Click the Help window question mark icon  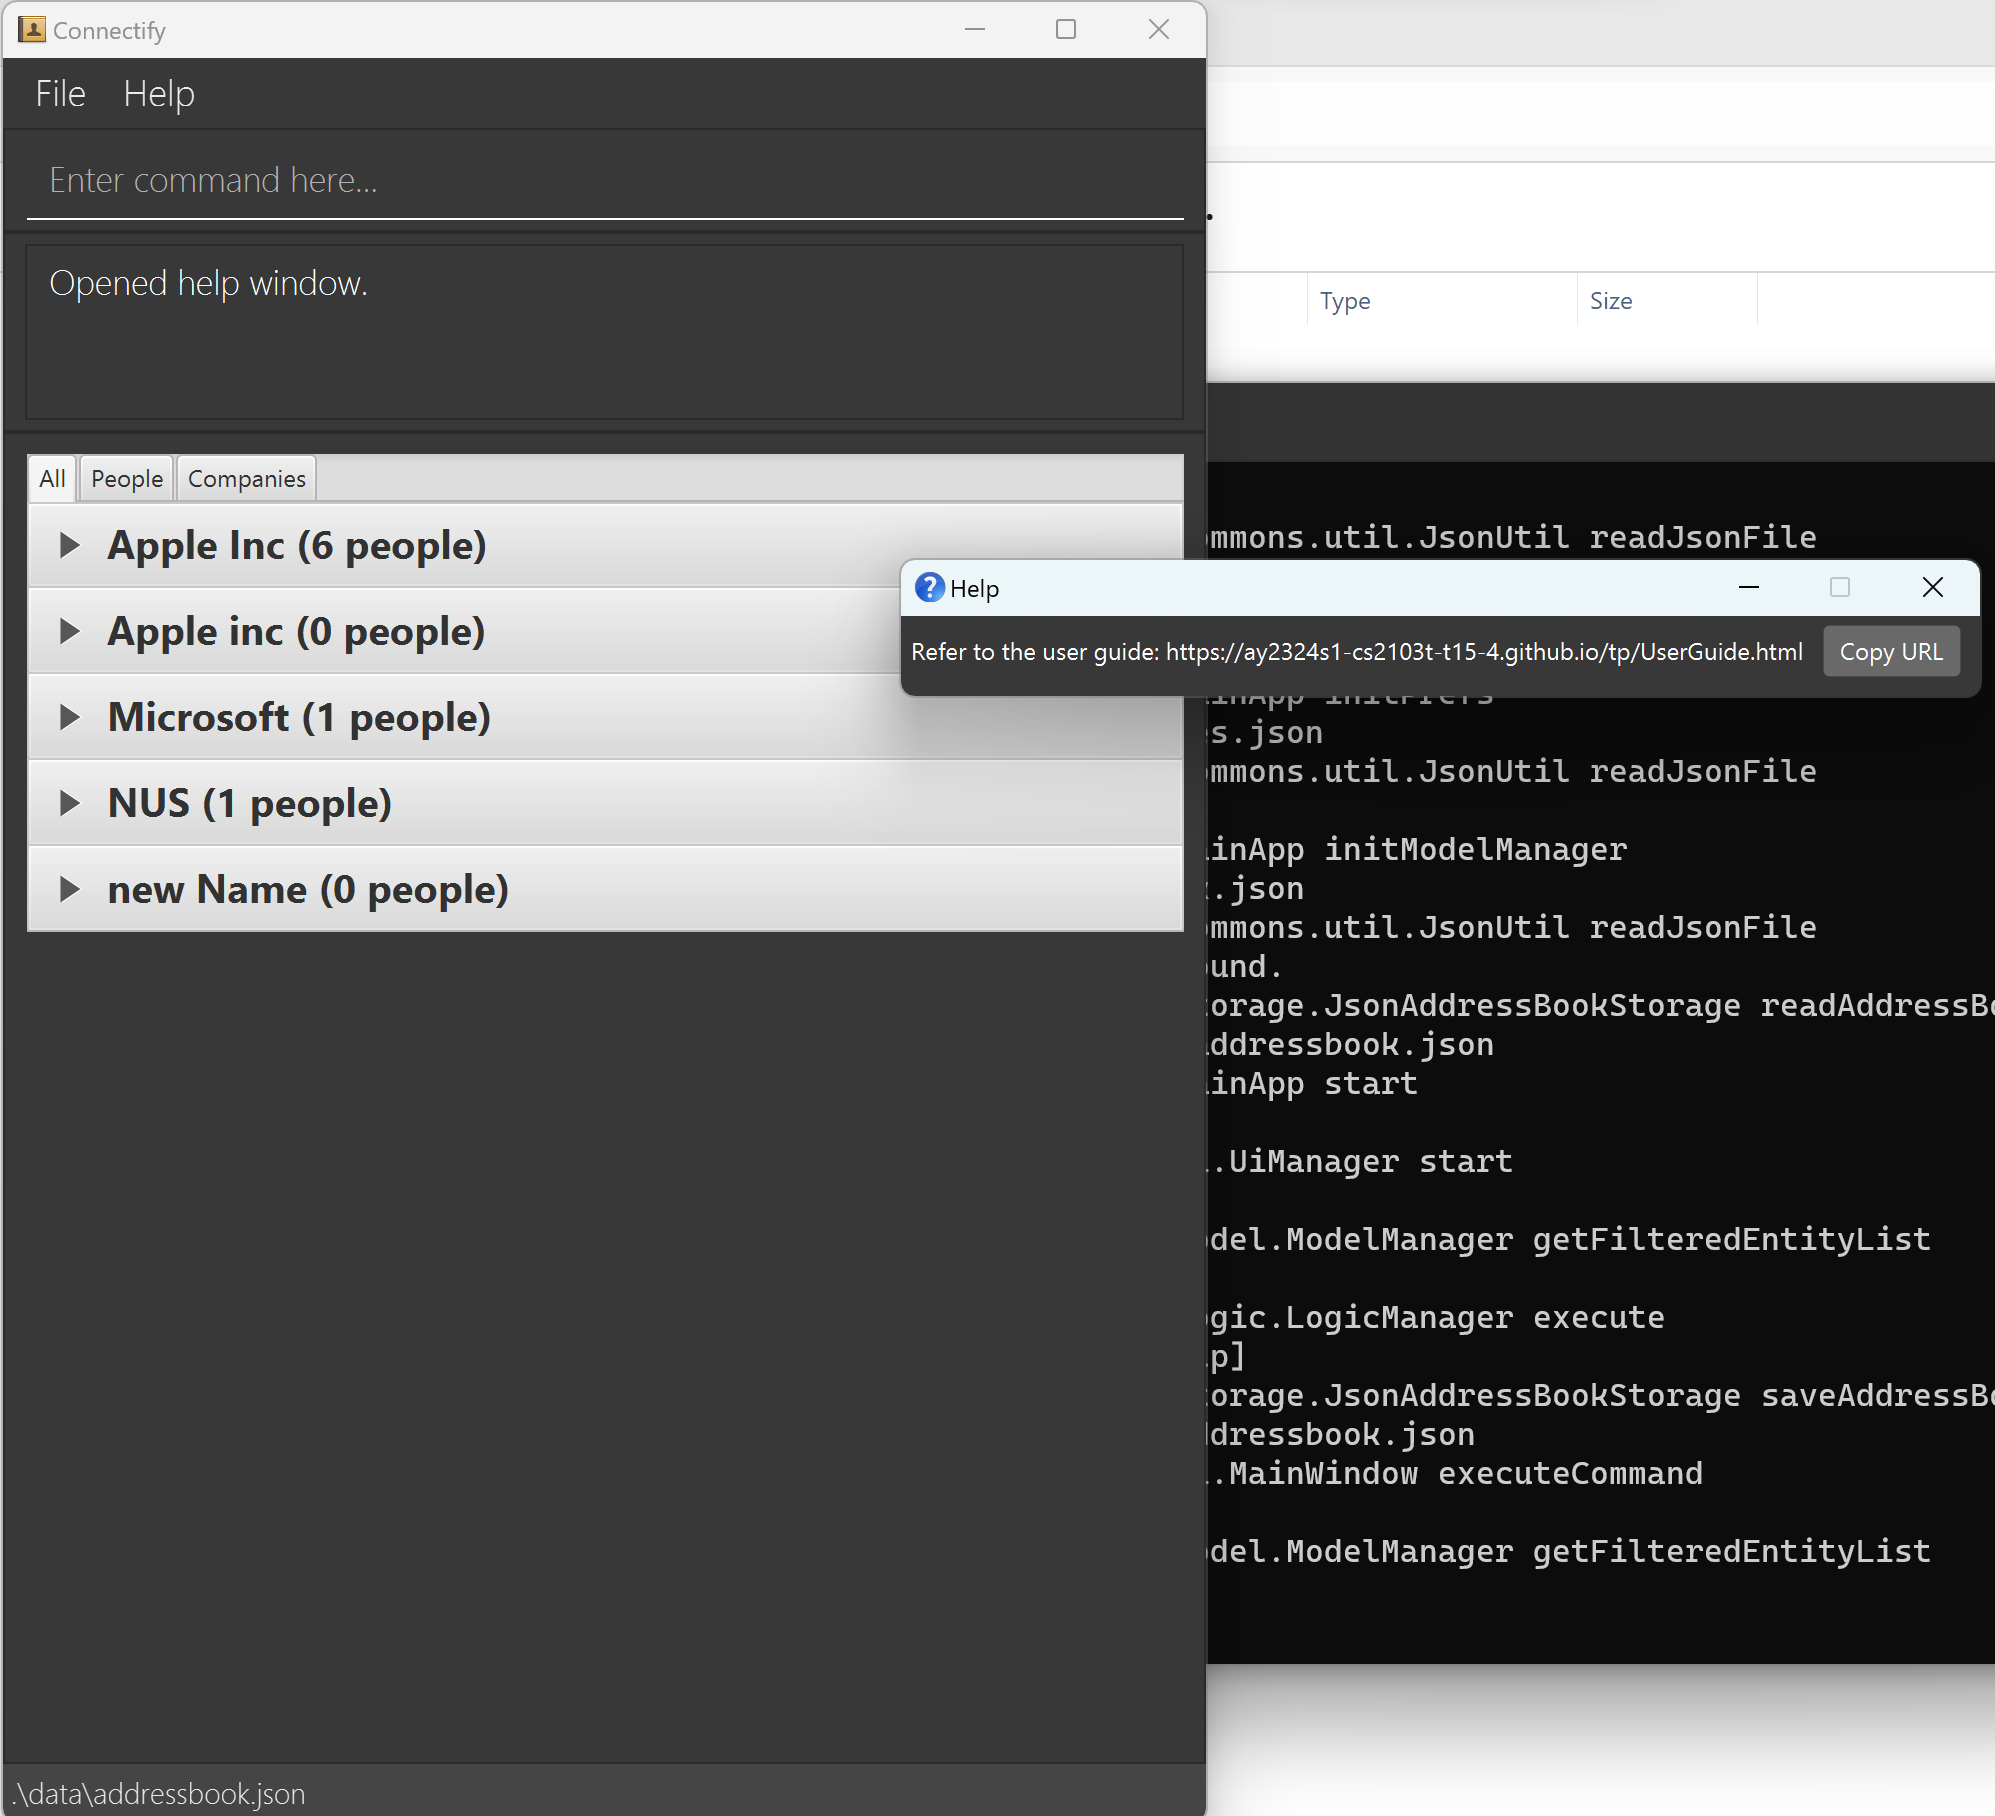pyautogui.click(x=929, y=588)
